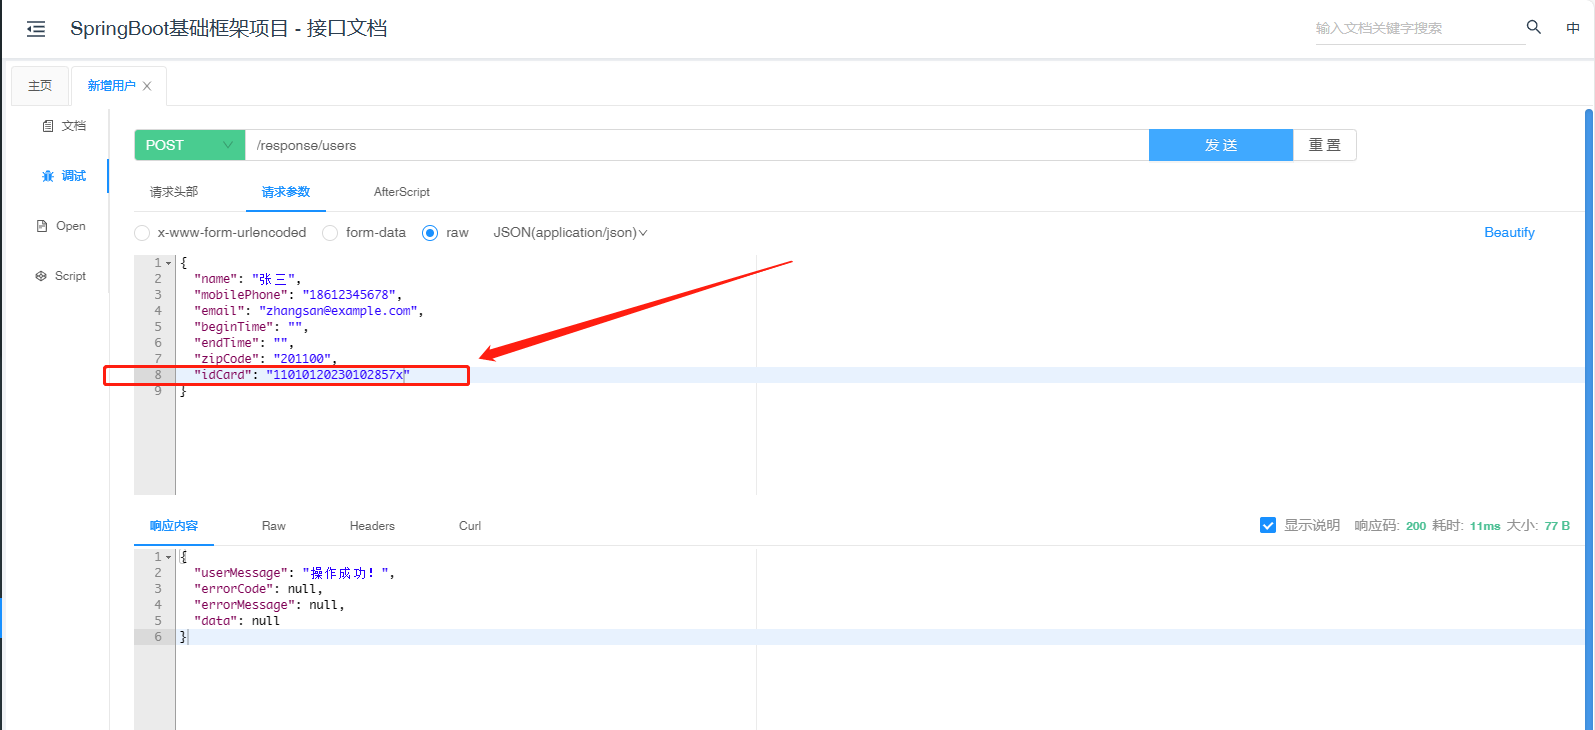The width and height of the screenshot is (1595, 730).
Task: Open the POST method dropdown
Action: click(x=190, y=145)
